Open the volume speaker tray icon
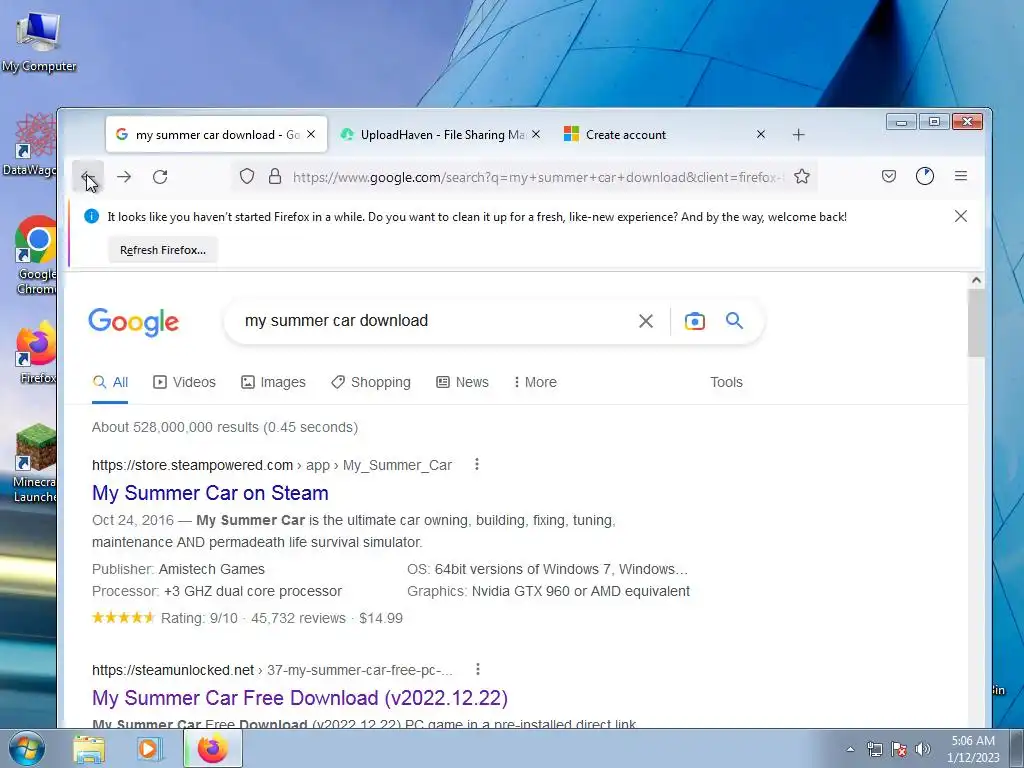This screenshot has width=1024, height=768. (922, 749)
